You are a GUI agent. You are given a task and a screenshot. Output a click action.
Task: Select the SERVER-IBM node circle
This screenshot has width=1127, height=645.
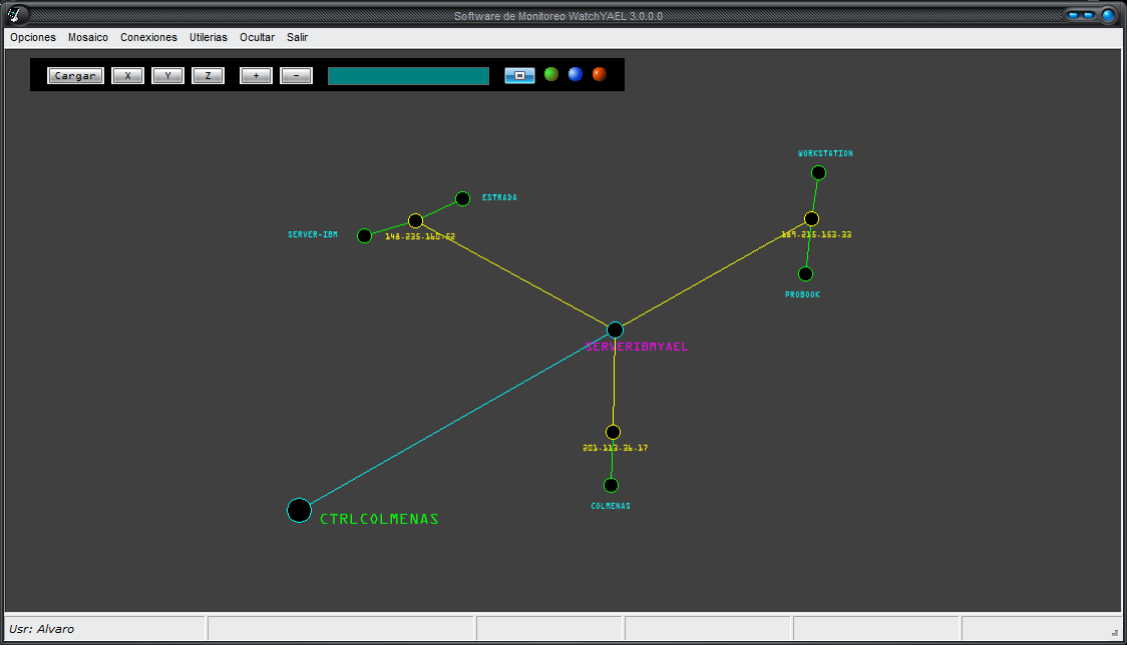coord(364,236)
